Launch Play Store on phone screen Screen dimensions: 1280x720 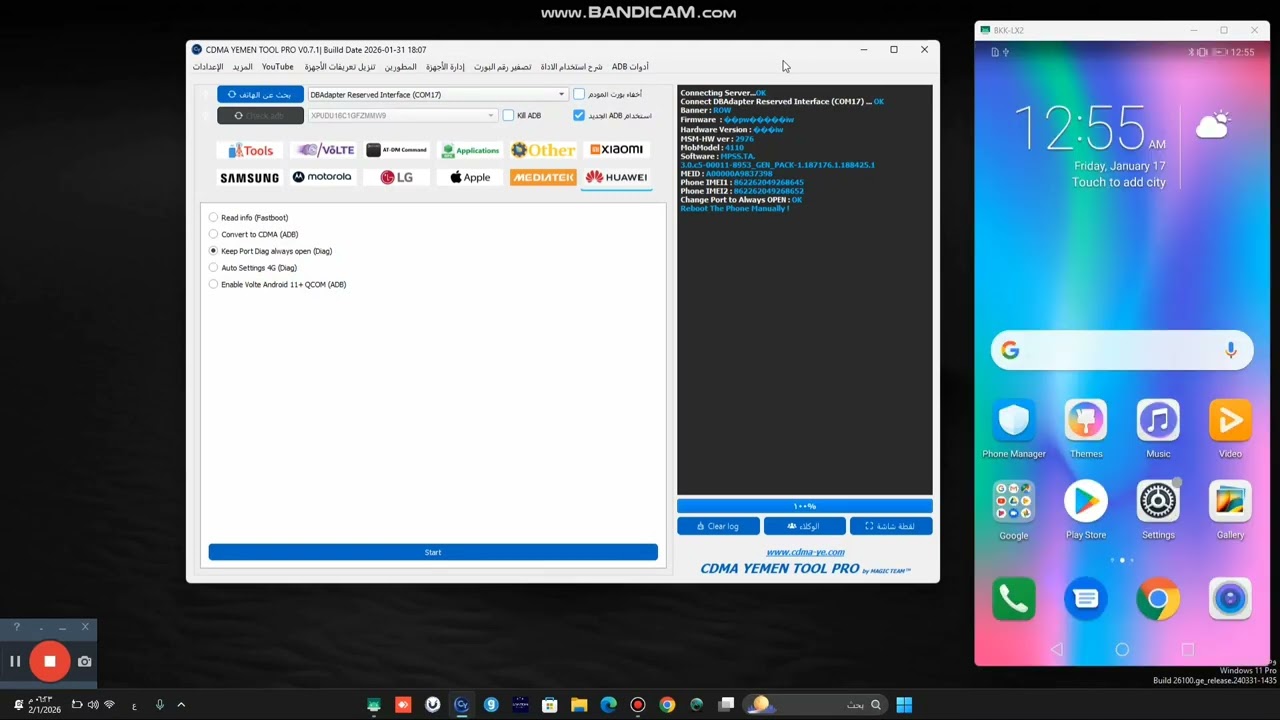(1086, 511)
